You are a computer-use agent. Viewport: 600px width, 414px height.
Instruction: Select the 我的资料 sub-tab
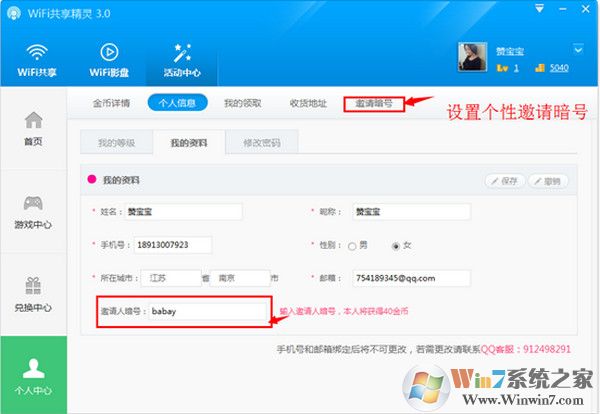pyautogui.click(x=189, y=143)
